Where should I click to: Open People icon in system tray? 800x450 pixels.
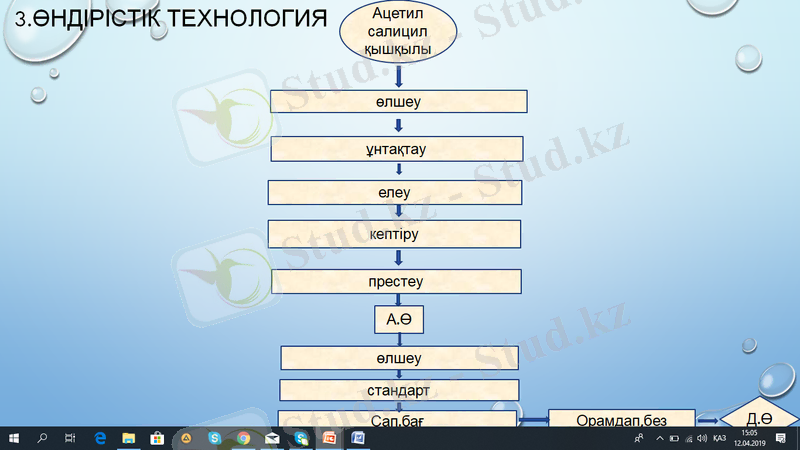pyautogui.click(x=639, y=438)
